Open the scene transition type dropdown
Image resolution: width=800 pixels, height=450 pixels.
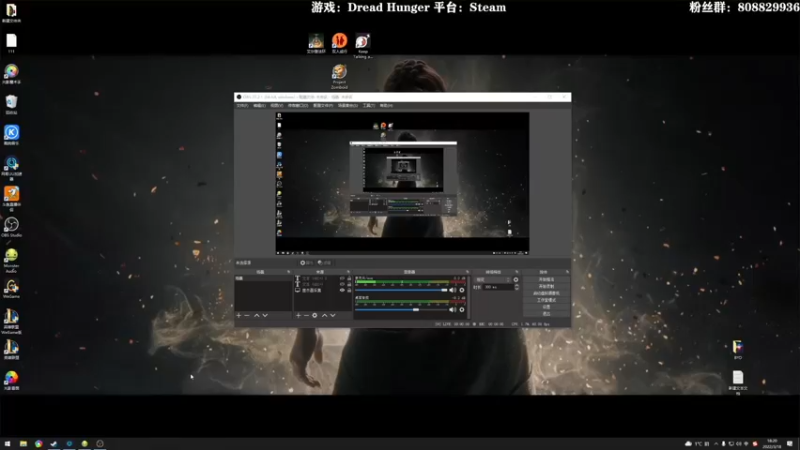pos(493,280)
